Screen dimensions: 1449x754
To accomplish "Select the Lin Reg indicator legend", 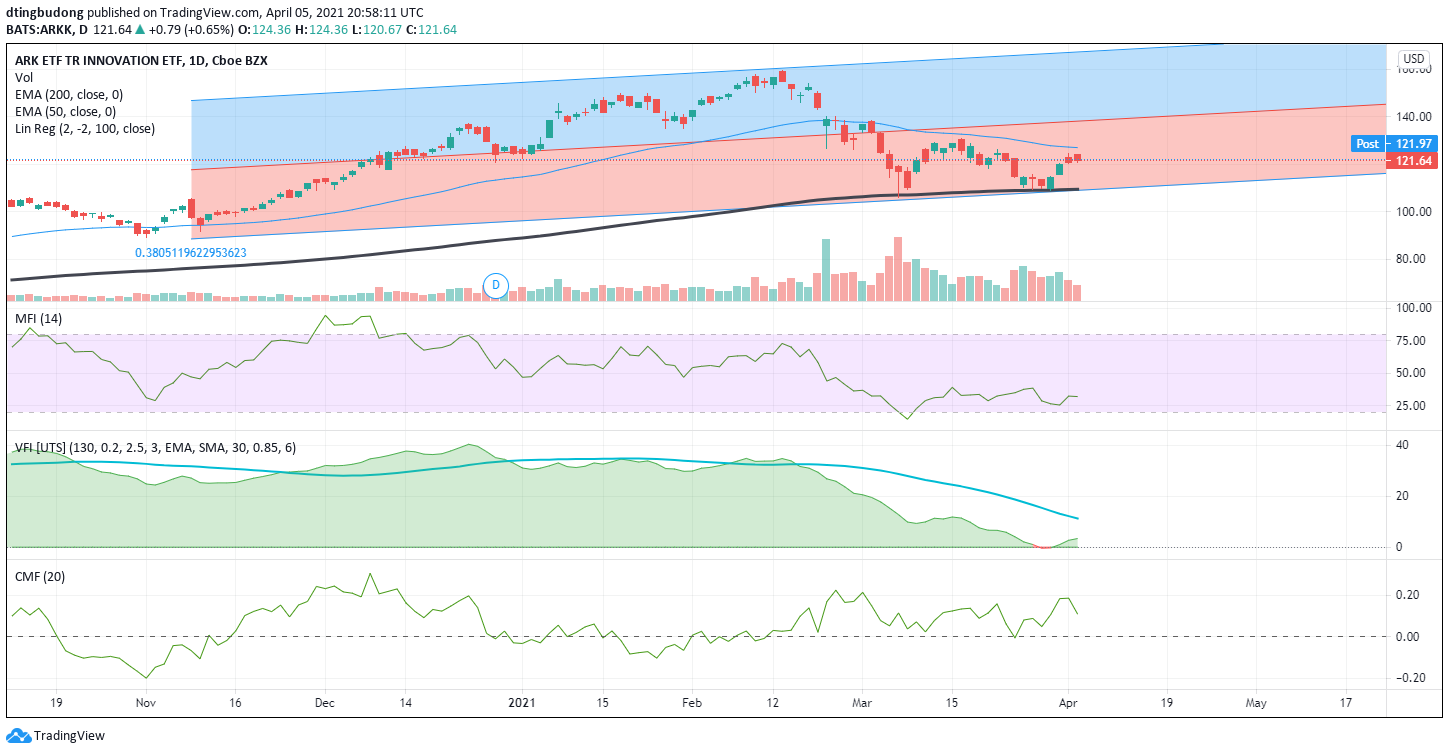I will tap(85, 128).
